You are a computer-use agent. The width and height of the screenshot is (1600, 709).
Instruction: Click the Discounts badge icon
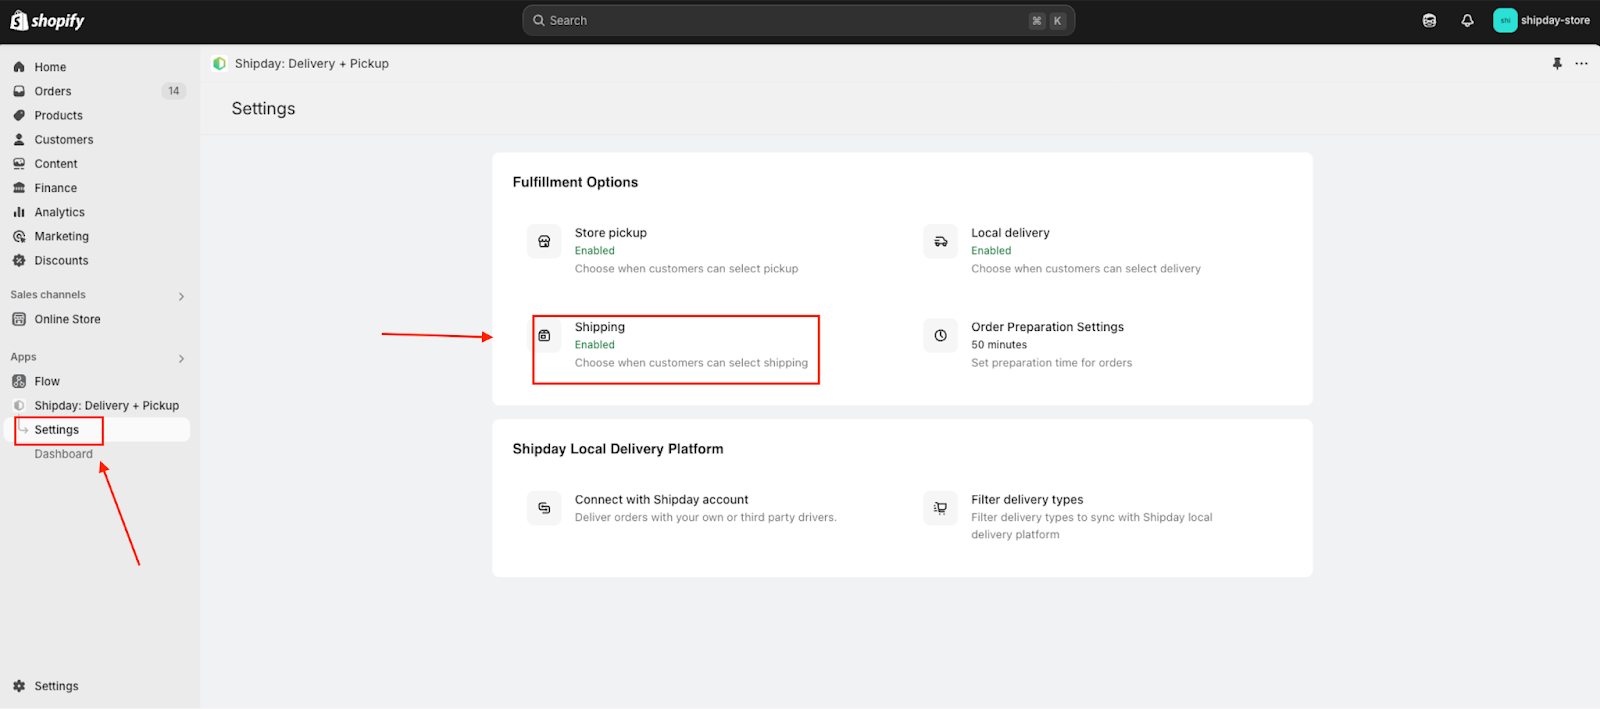point(19,260)
